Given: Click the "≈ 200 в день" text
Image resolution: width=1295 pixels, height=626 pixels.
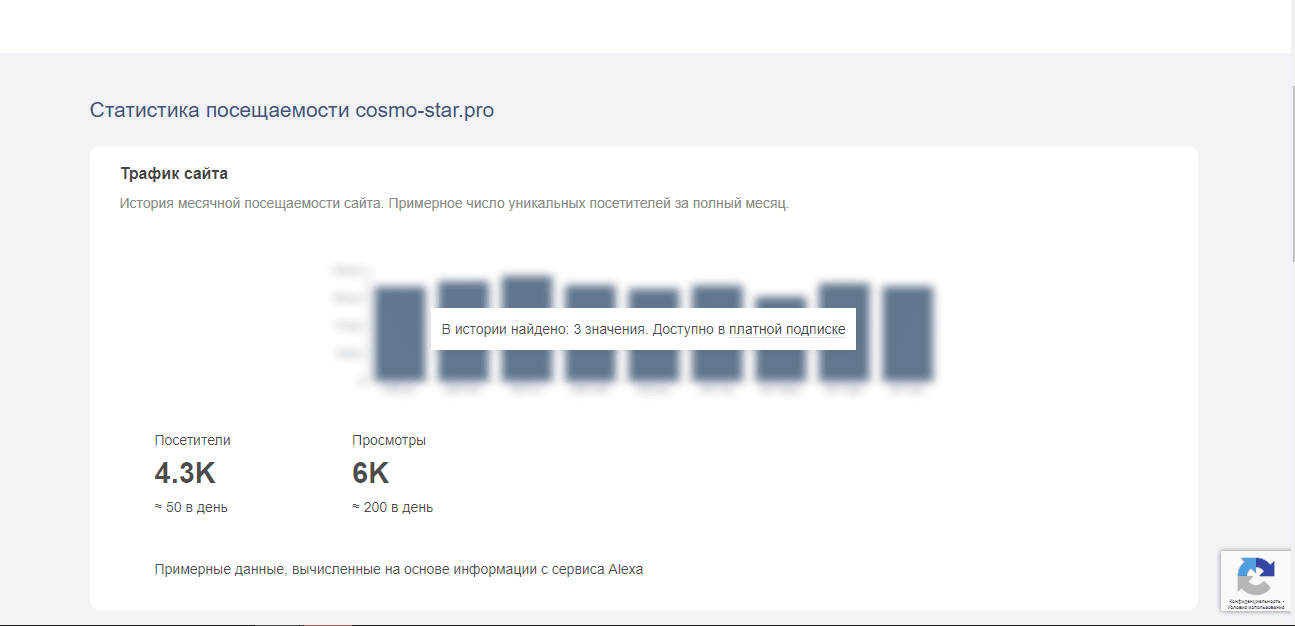Looking at the screenshot, I should 392,506.
